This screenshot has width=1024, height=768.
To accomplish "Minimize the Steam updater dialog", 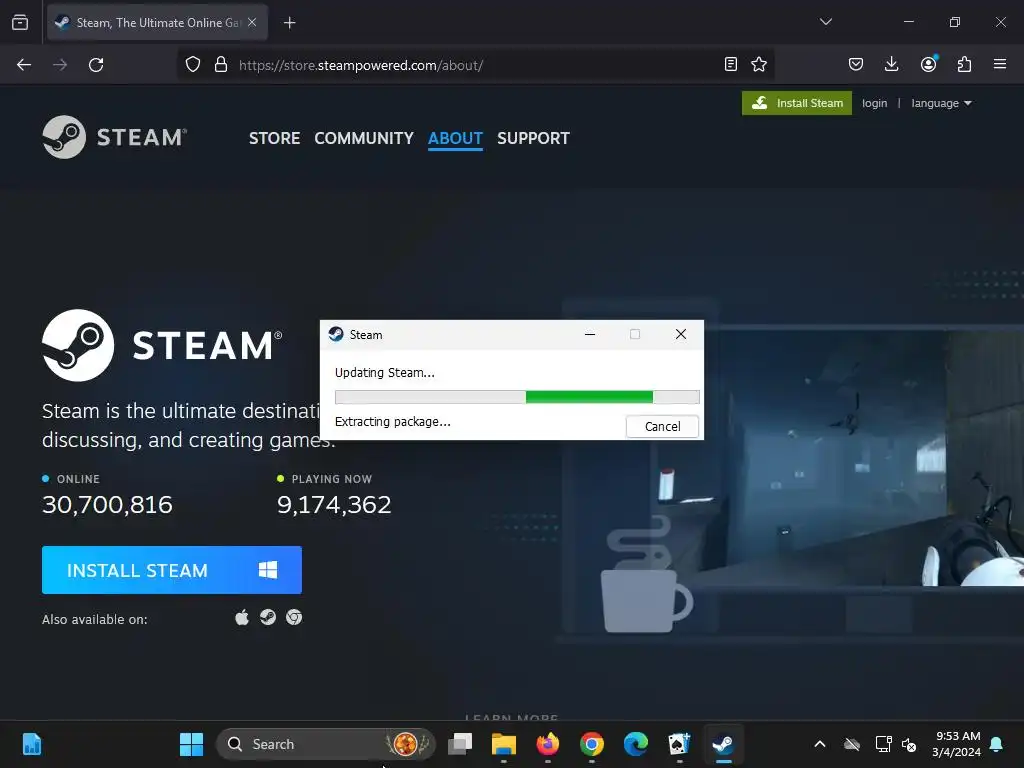I will coord(590,334).
